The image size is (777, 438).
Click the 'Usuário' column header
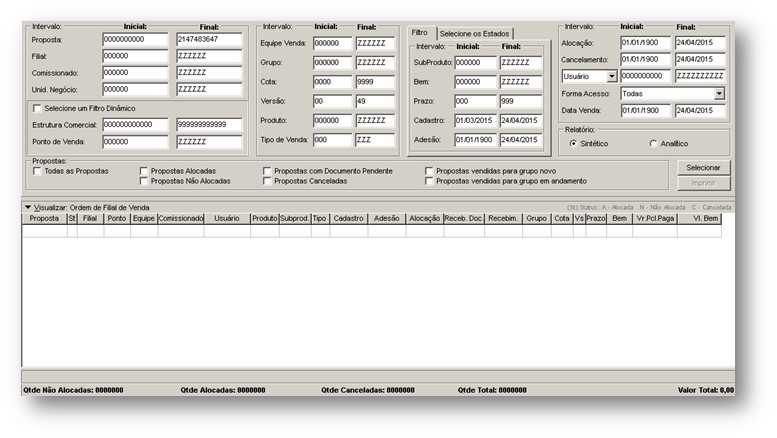point(227,219)
